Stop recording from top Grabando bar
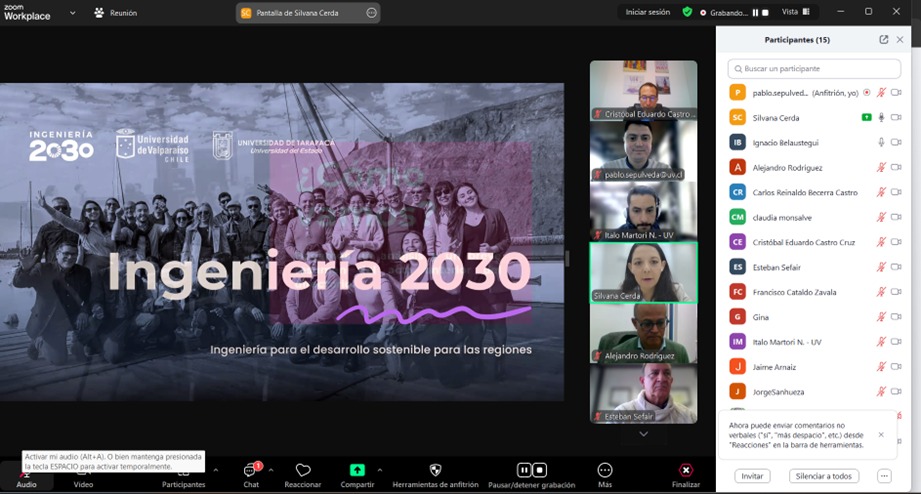Viewport: 921px width, 494px height. (x=765, y=12)
